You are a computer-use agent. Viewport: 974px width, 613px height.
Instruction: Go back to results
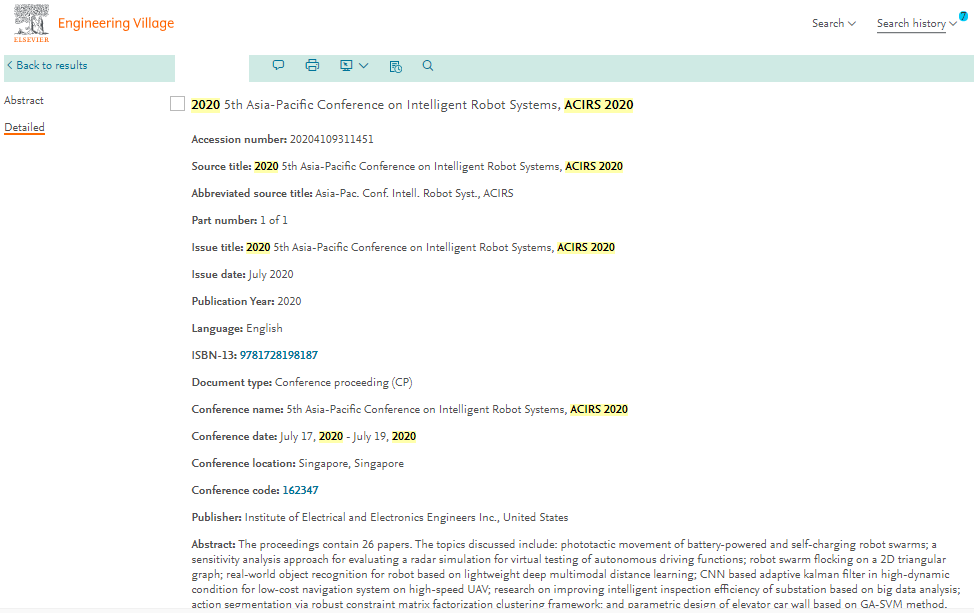tap(47, 65)
